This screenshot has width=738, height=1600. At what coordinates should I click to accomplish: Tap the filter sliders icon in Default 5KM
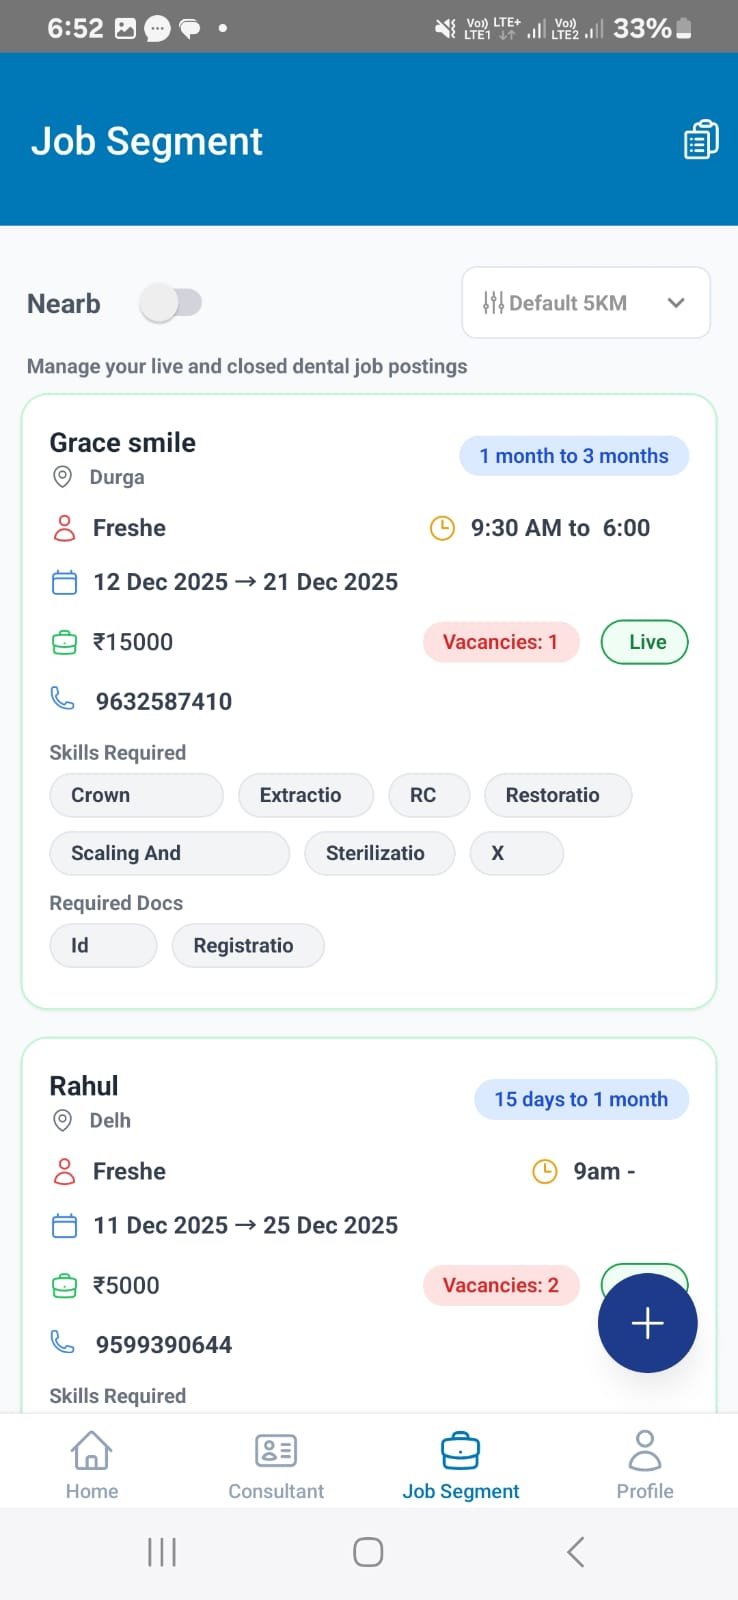493,303
